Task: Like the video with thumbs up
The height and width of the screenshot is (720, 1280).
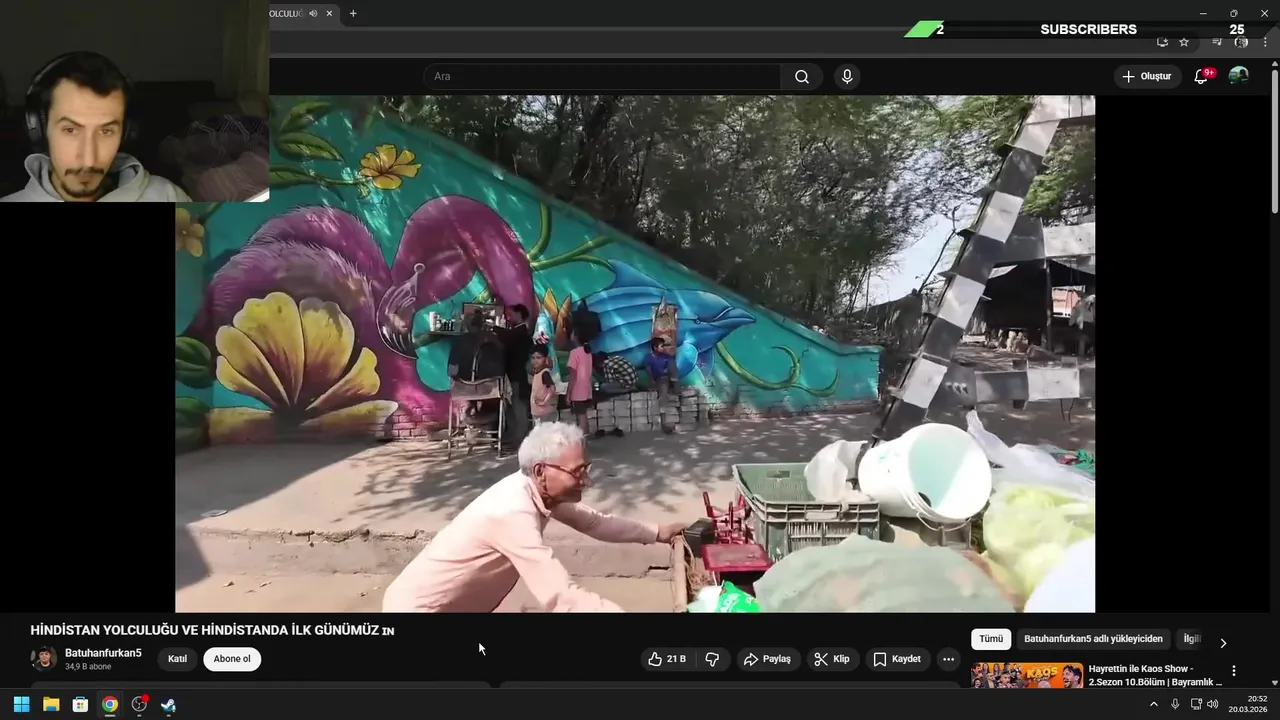Action: coord(667,659)
